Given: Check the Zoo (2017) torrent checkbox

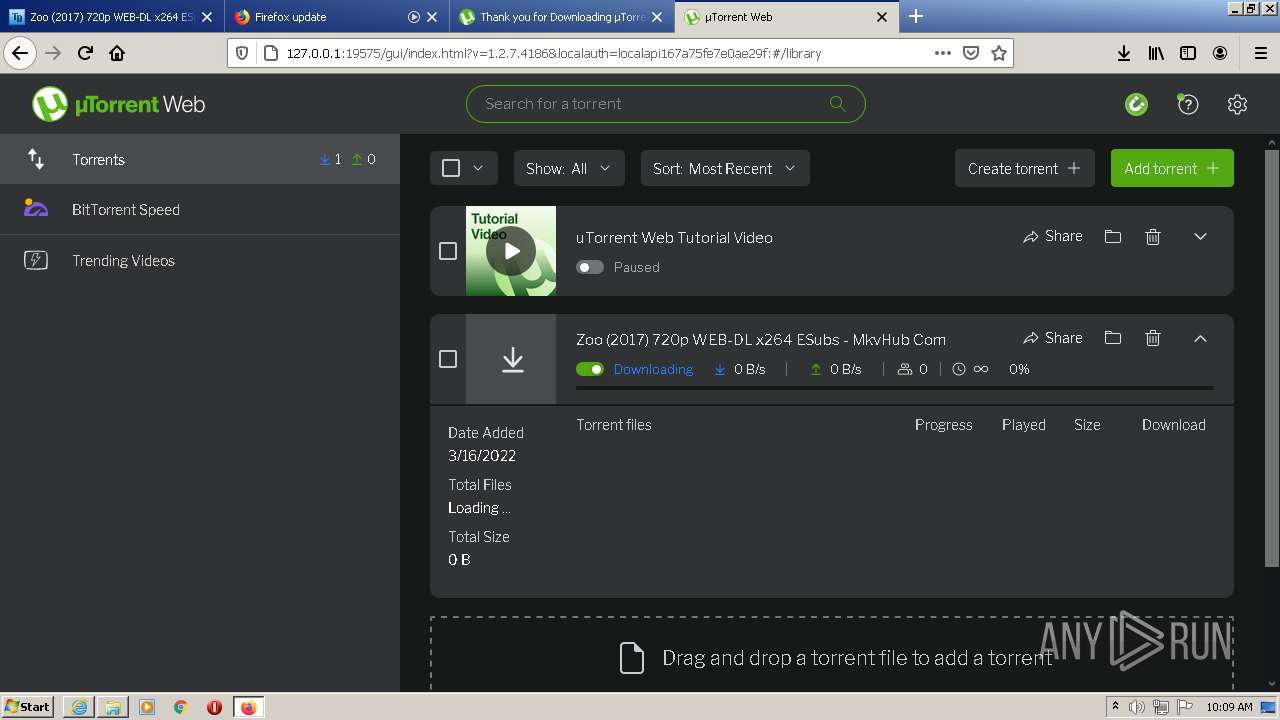Looking at the screenshot, I should click(x=448, y=359).
